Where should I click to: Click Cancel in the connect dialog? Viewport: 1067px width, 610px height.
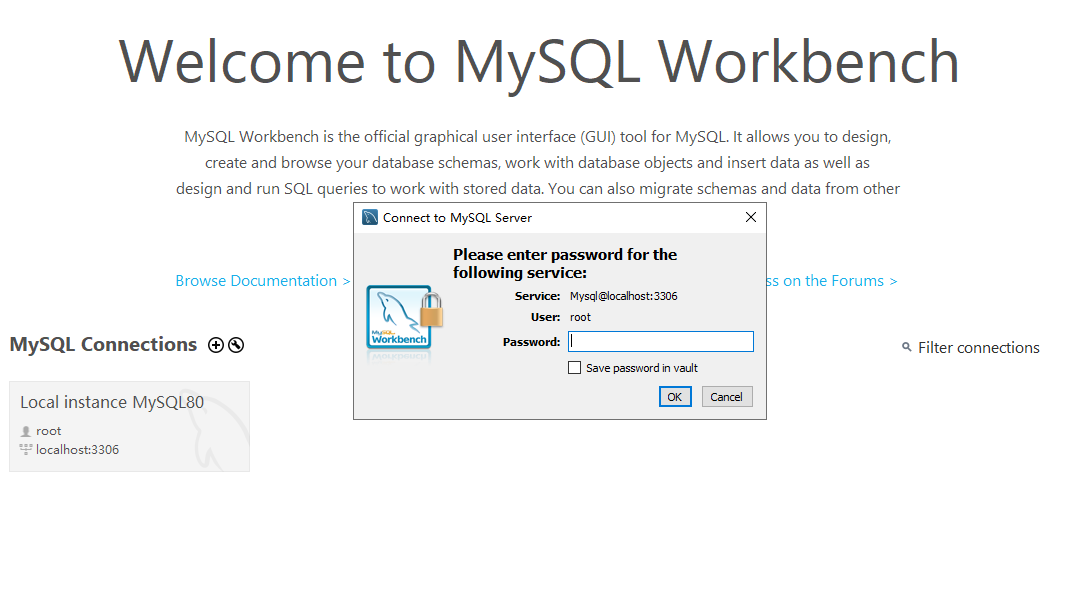coord(727,397)
